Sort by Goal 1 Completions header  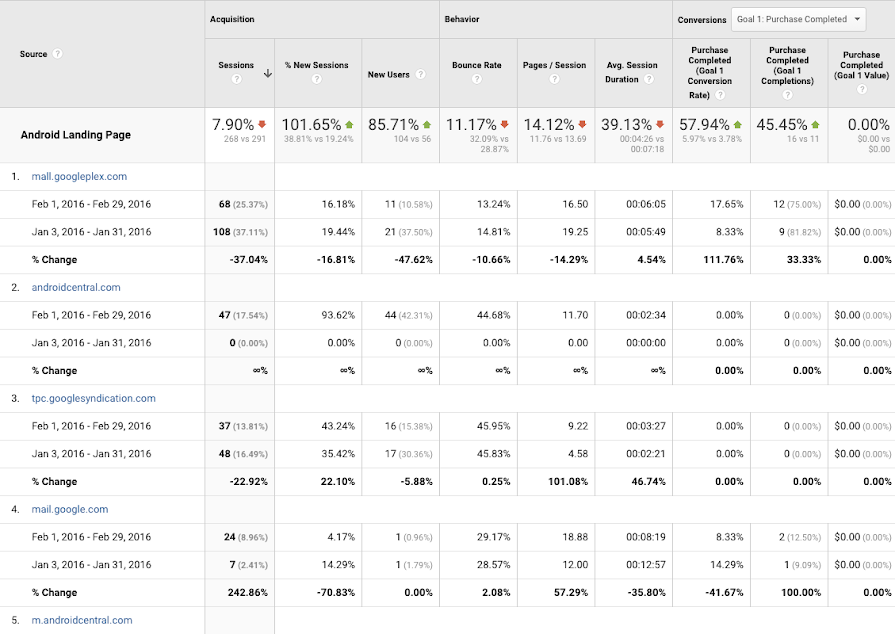[x=787, y=66]
